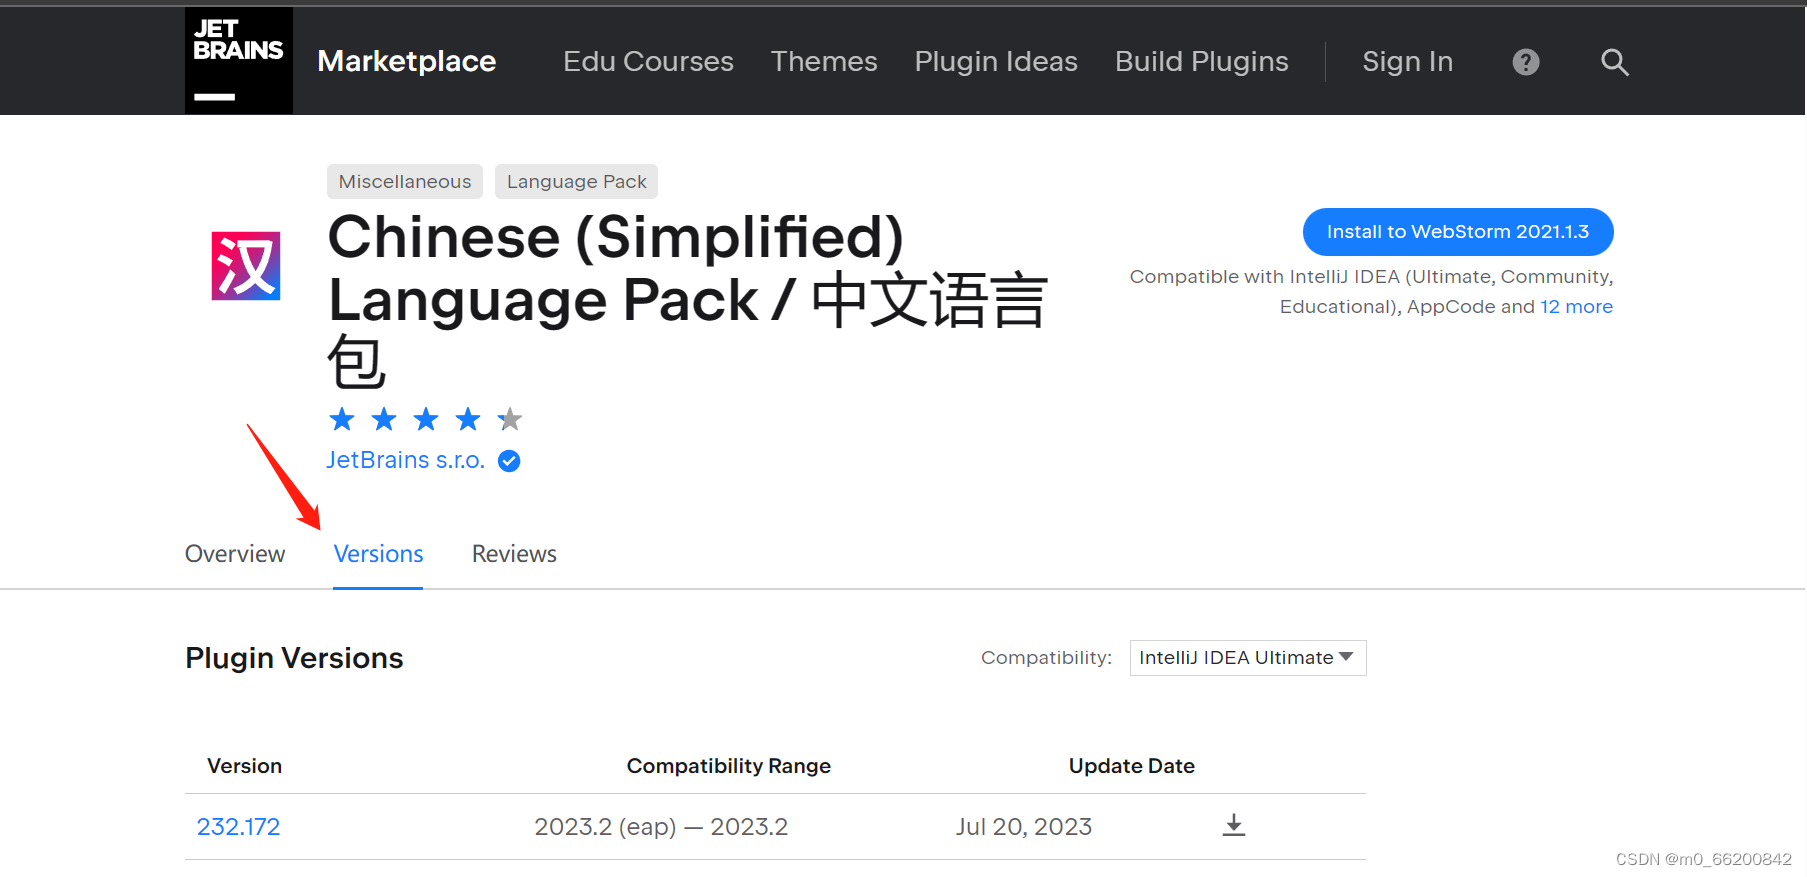
Task: Click Sign In
Action: pyautogui.click(x=1407, y=61)
